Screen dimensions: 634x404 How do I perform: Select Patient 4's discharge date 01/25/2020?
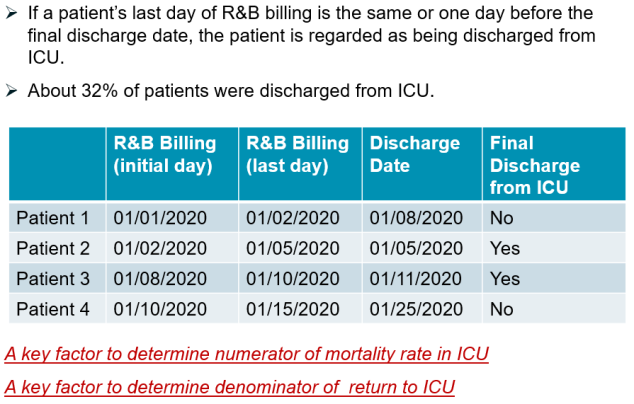(x=416, y=309)
